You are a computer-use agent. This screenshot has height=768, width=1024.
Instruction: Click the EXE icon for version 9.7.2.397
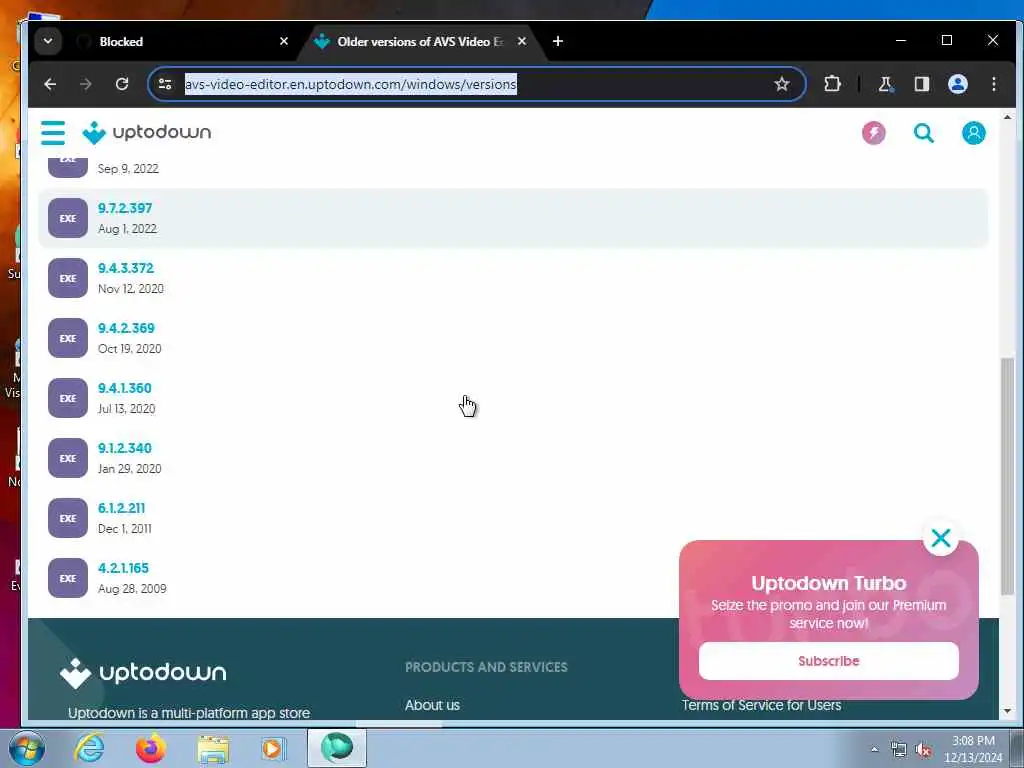tap(68, 218)
